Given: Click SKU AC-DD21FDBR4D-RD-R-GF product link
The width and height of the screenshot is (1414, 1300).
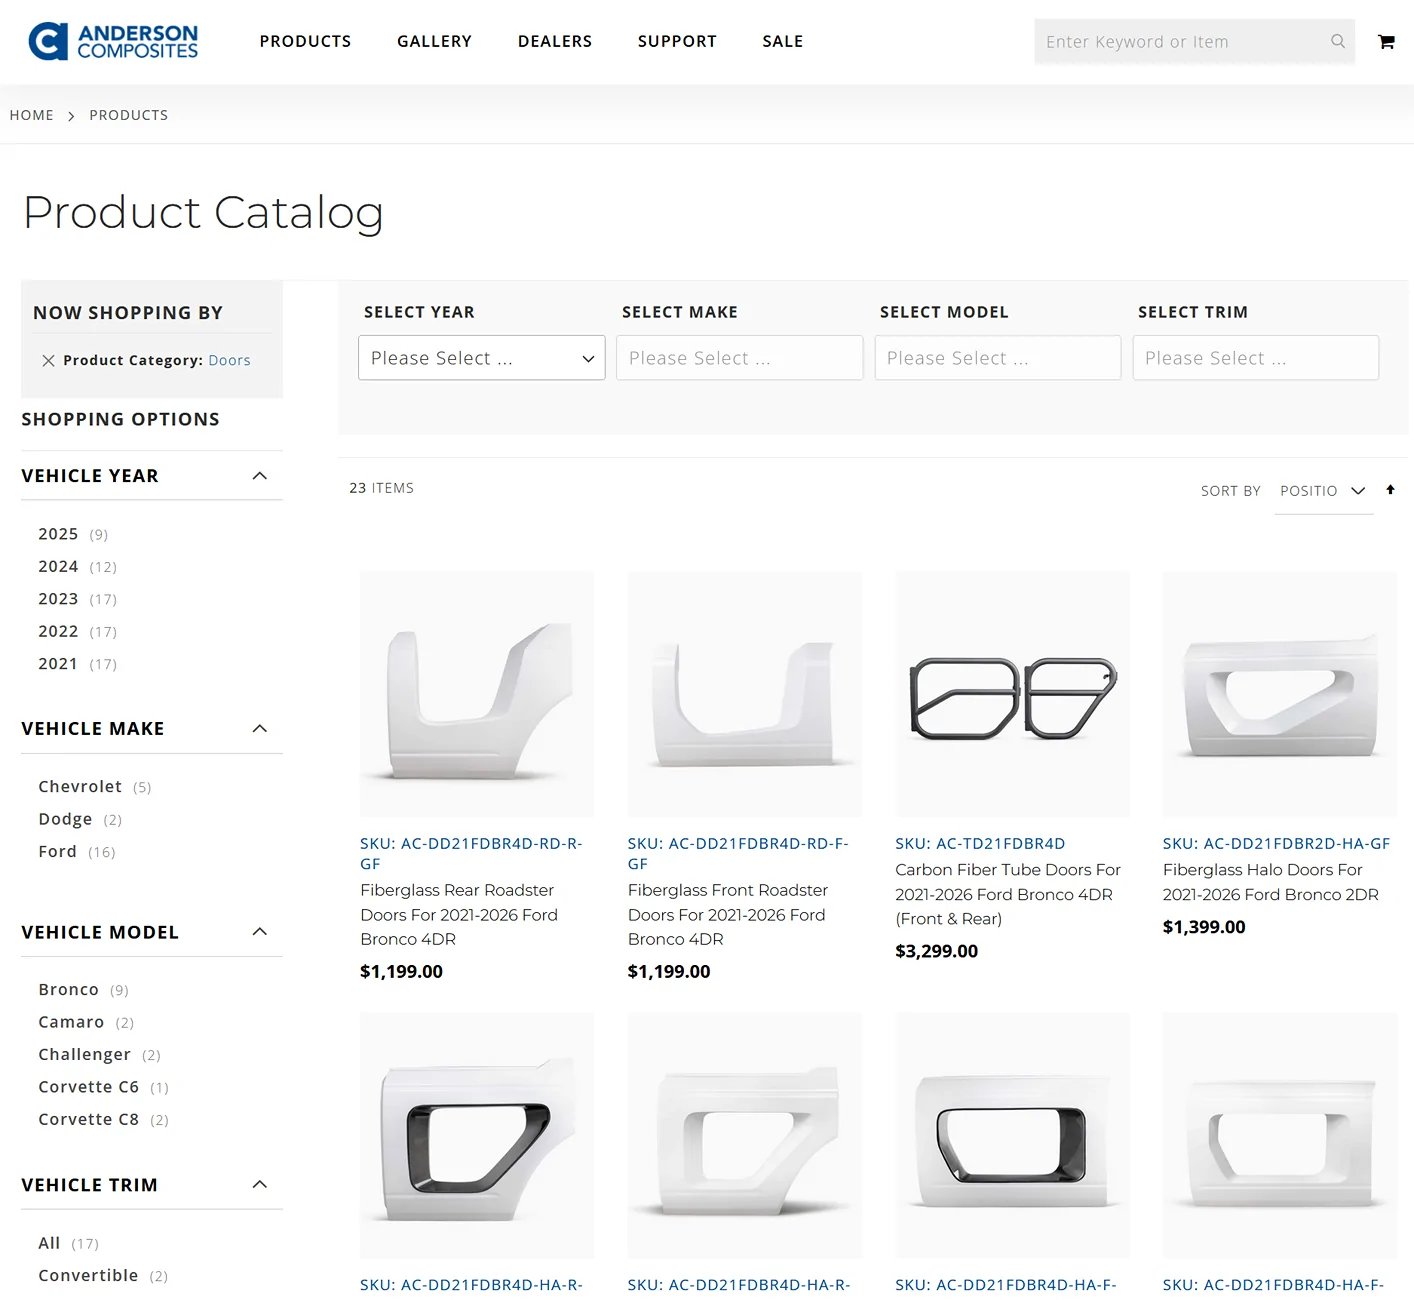Looking at the screenshot, I should (x=471, y=854).
